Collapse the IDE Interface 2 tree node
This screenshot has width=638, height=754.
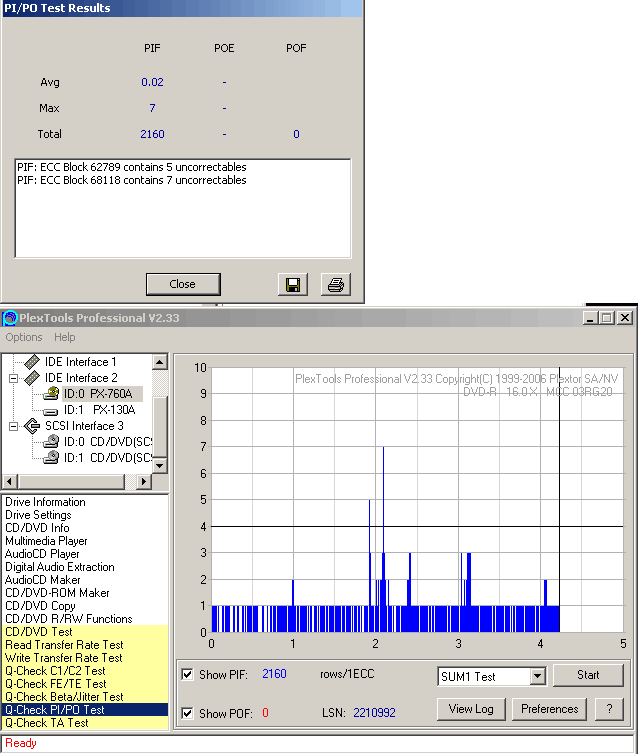14,378
